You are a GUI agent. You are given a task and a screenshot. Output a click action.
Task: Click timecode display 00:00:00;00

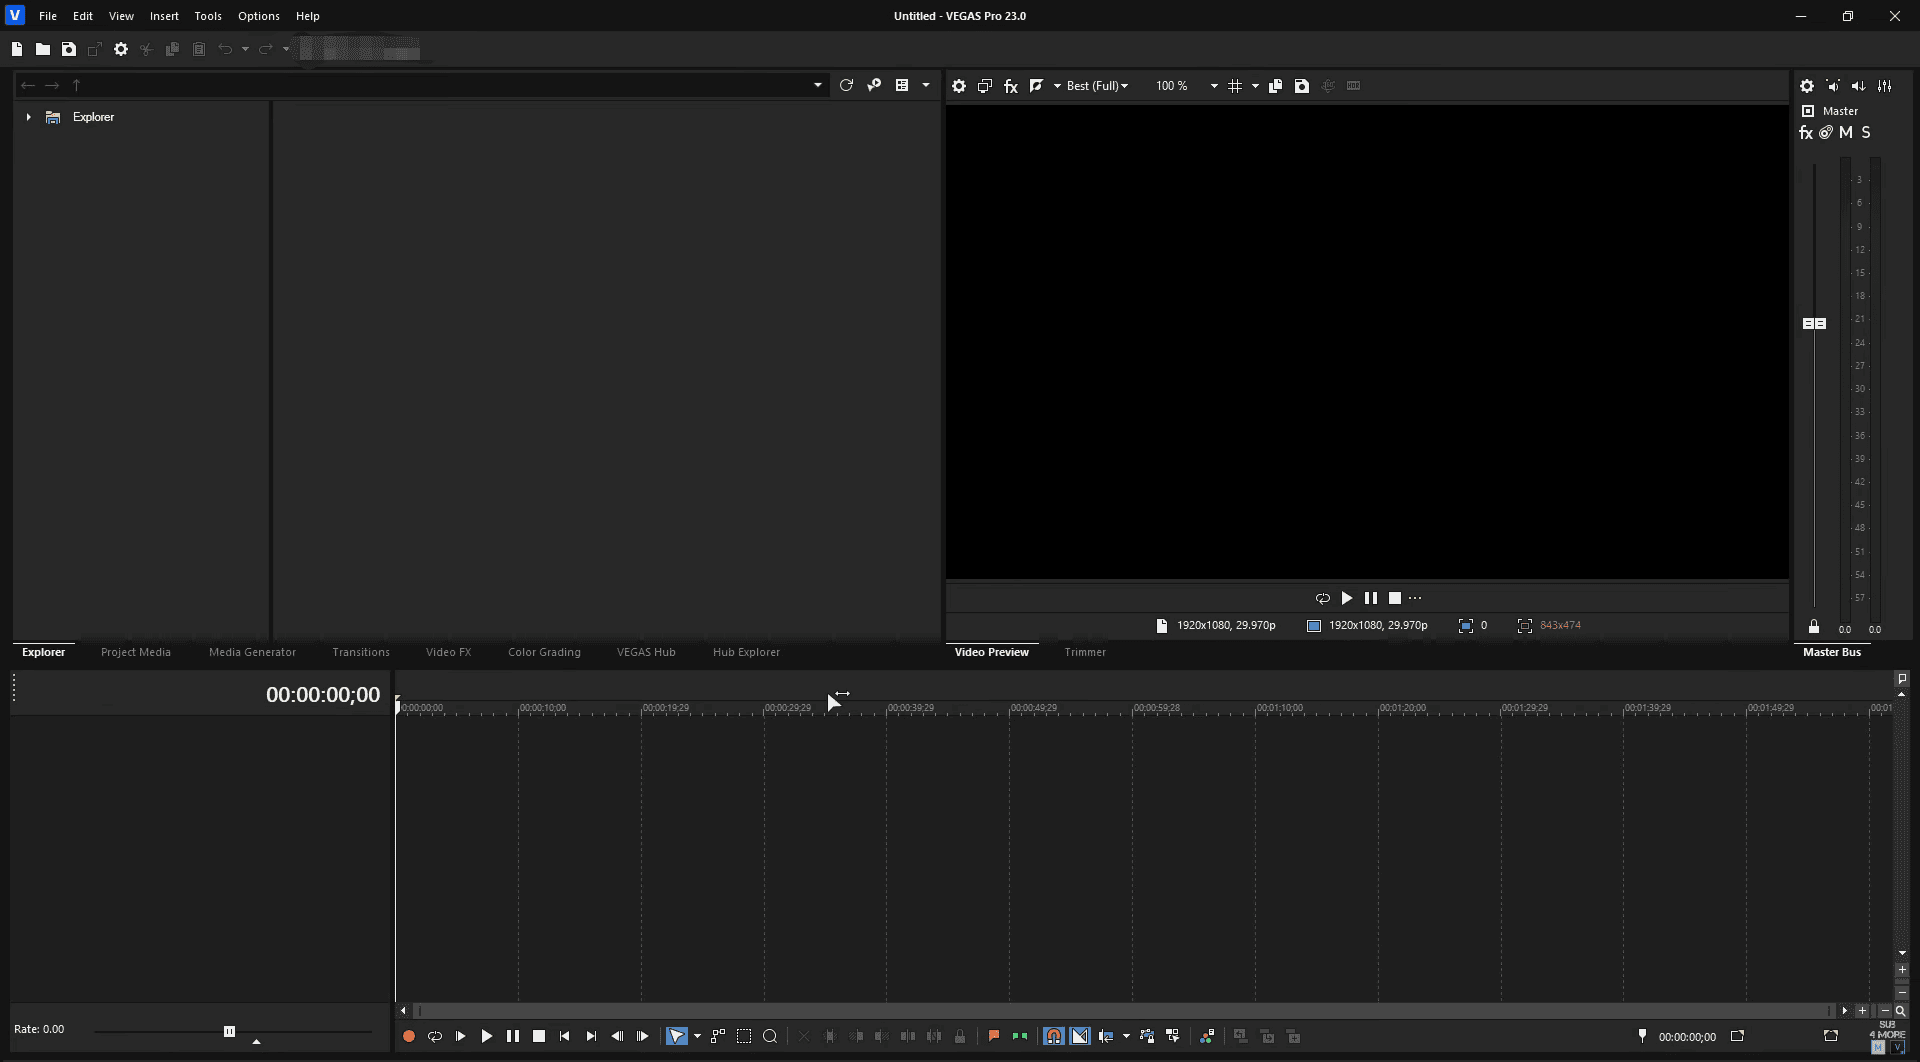(x=323, y=695)
